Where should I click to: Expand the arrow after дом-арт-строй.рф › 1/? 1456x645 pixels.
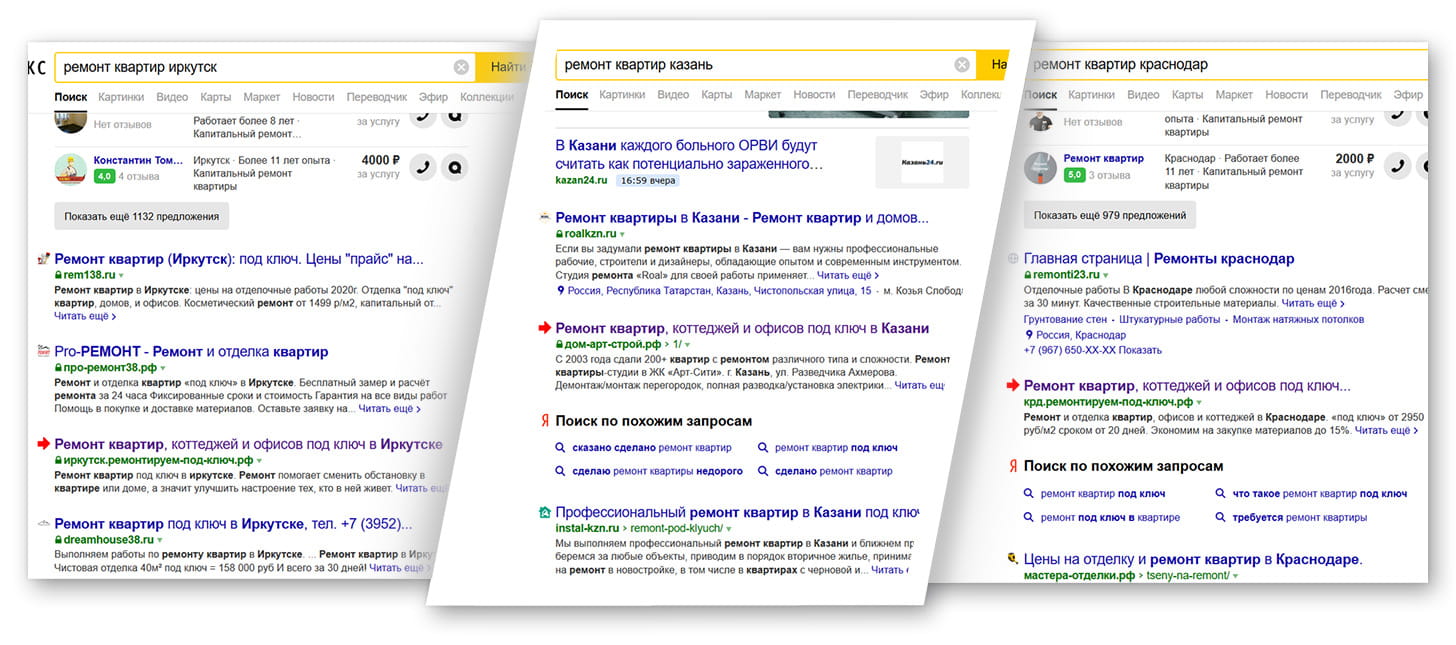tap(687, 344)
